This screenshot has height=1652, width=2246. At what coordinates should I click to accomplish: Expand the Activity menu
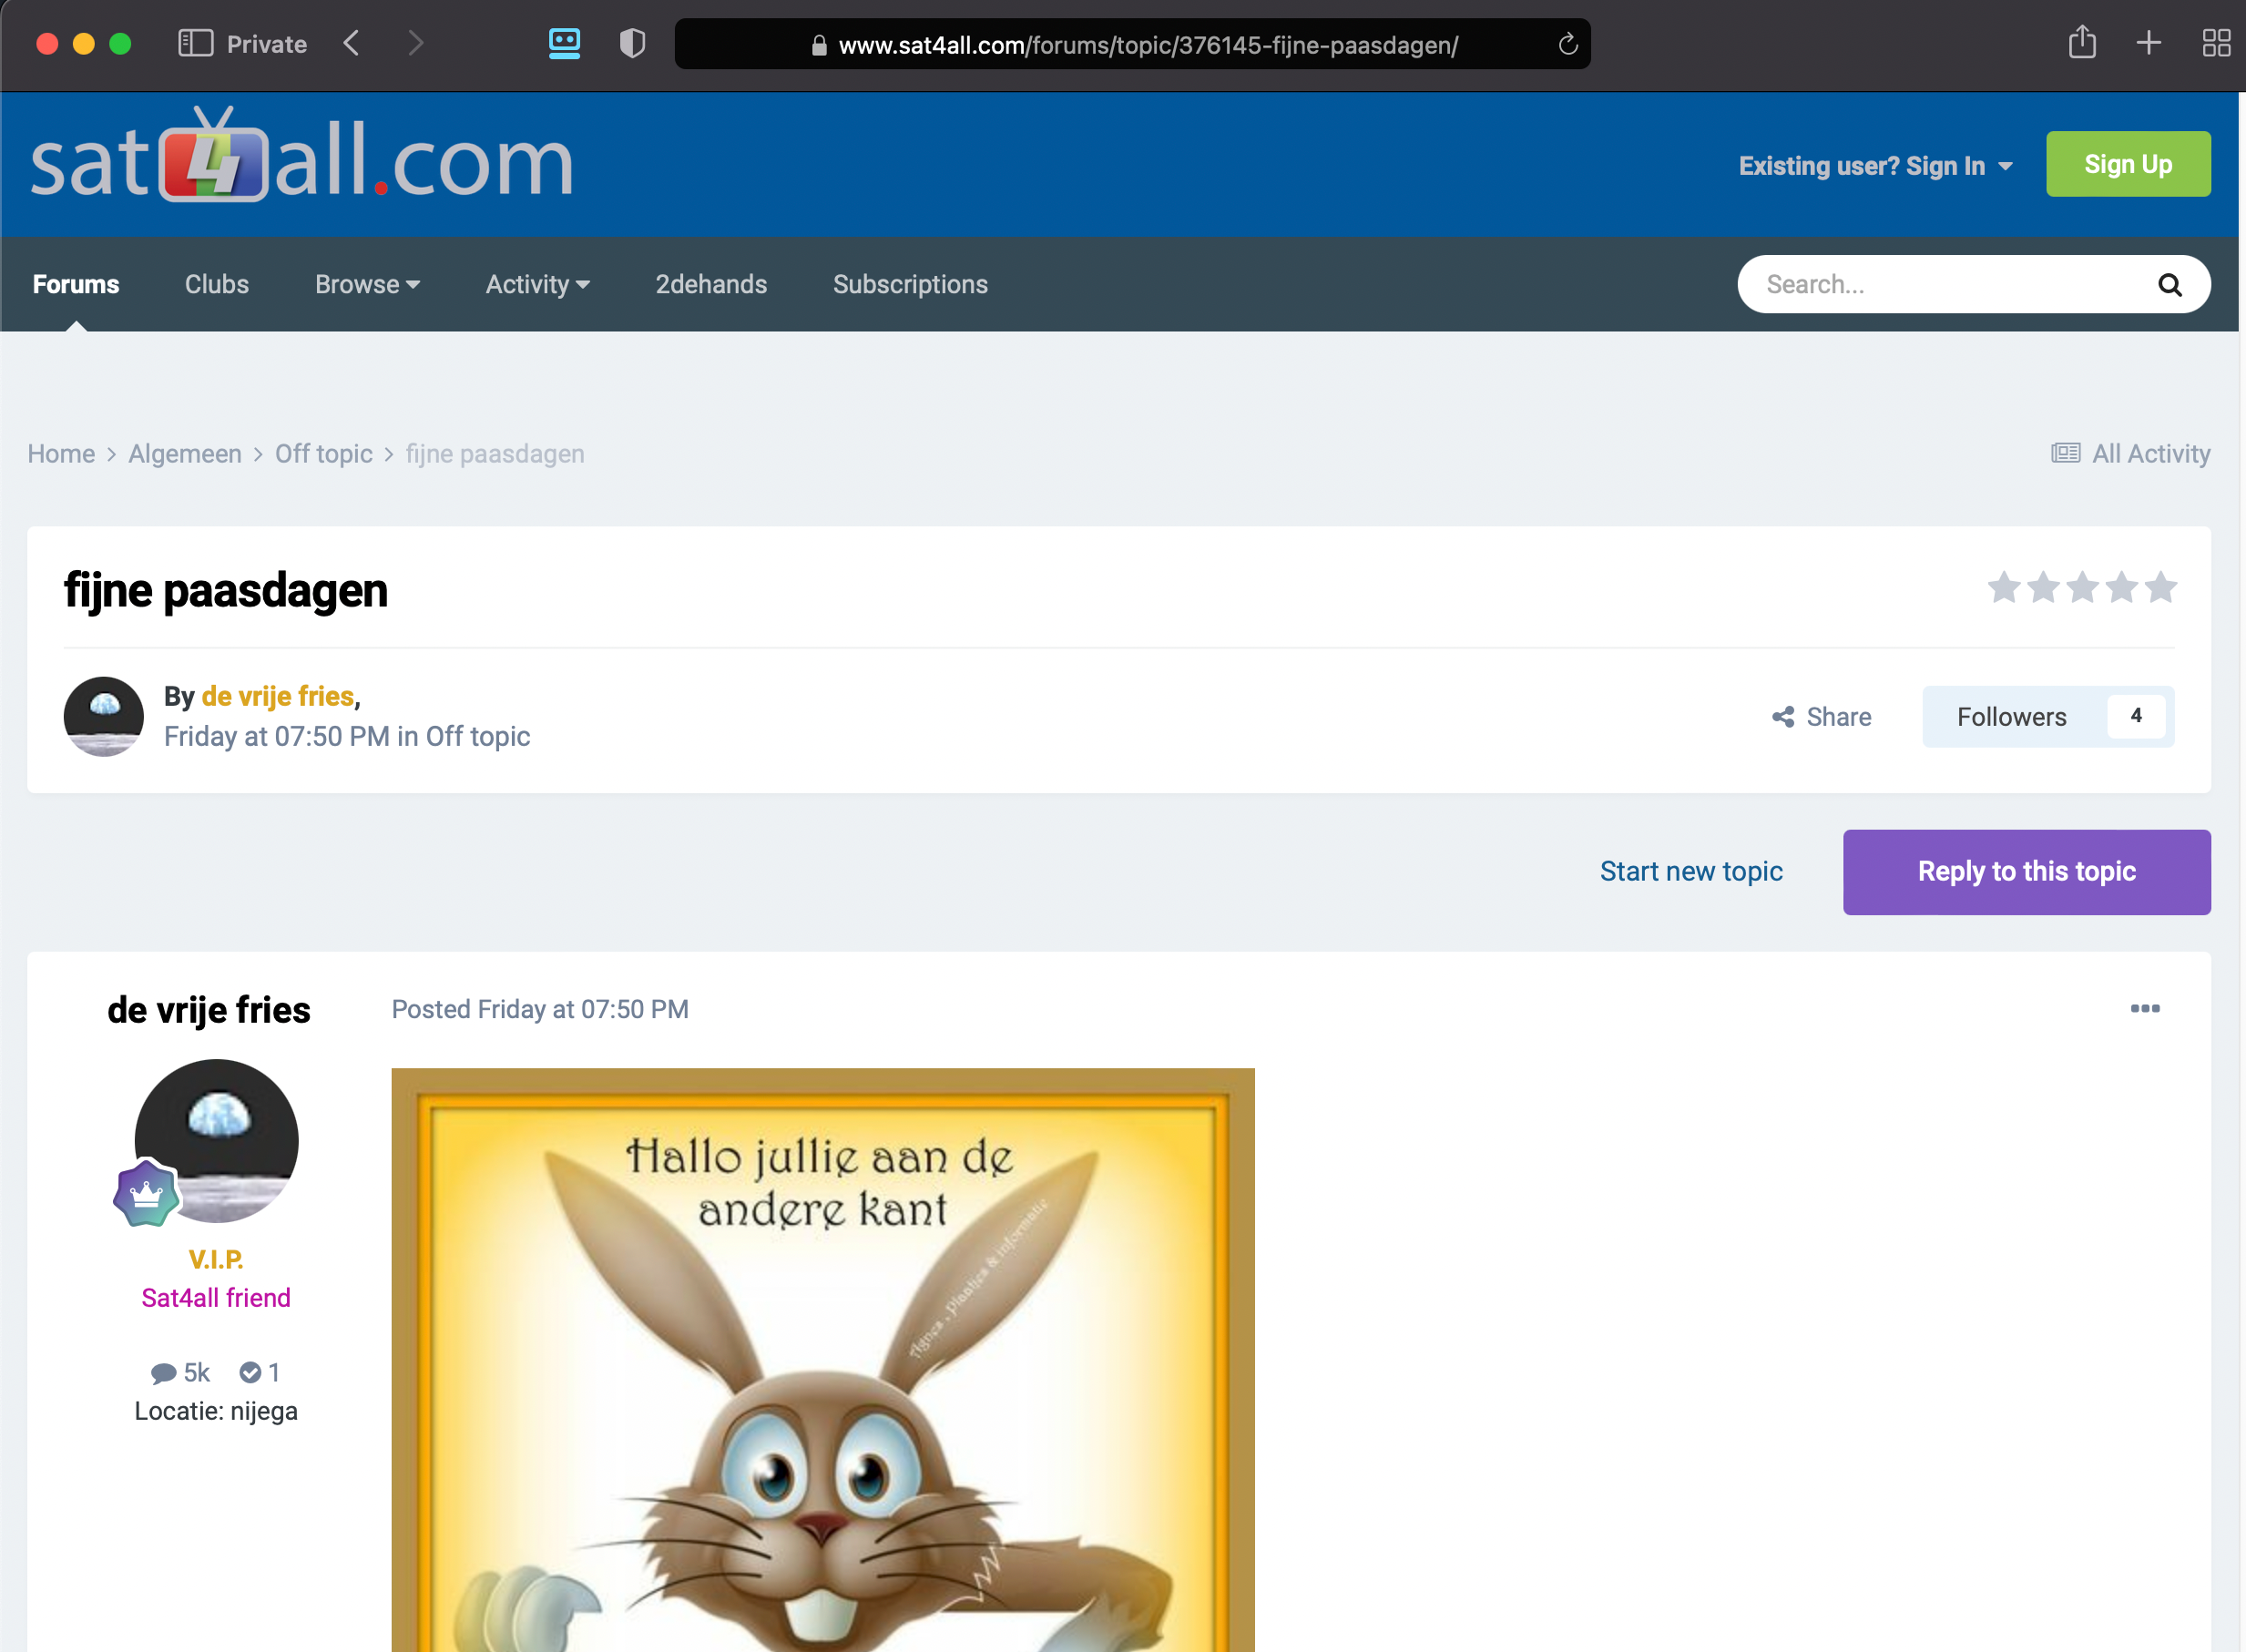coord(537,285)
